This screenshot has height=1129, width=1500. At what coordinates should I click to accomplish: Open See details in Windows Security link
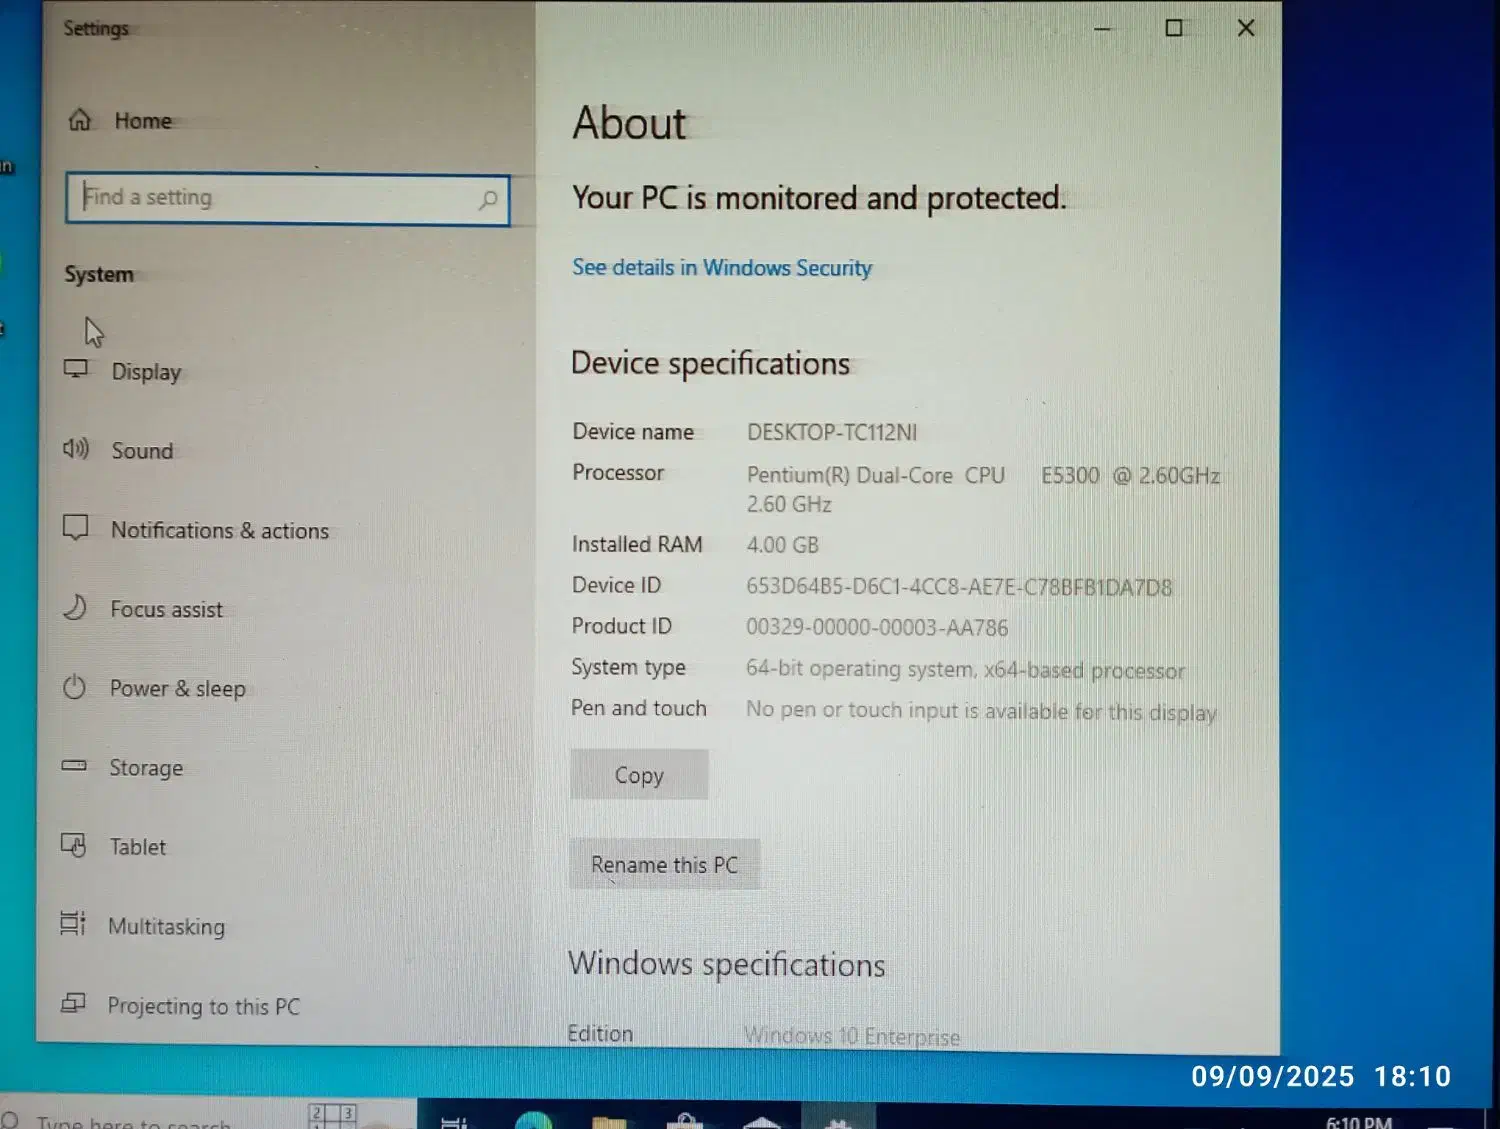[x=721, y=268]
